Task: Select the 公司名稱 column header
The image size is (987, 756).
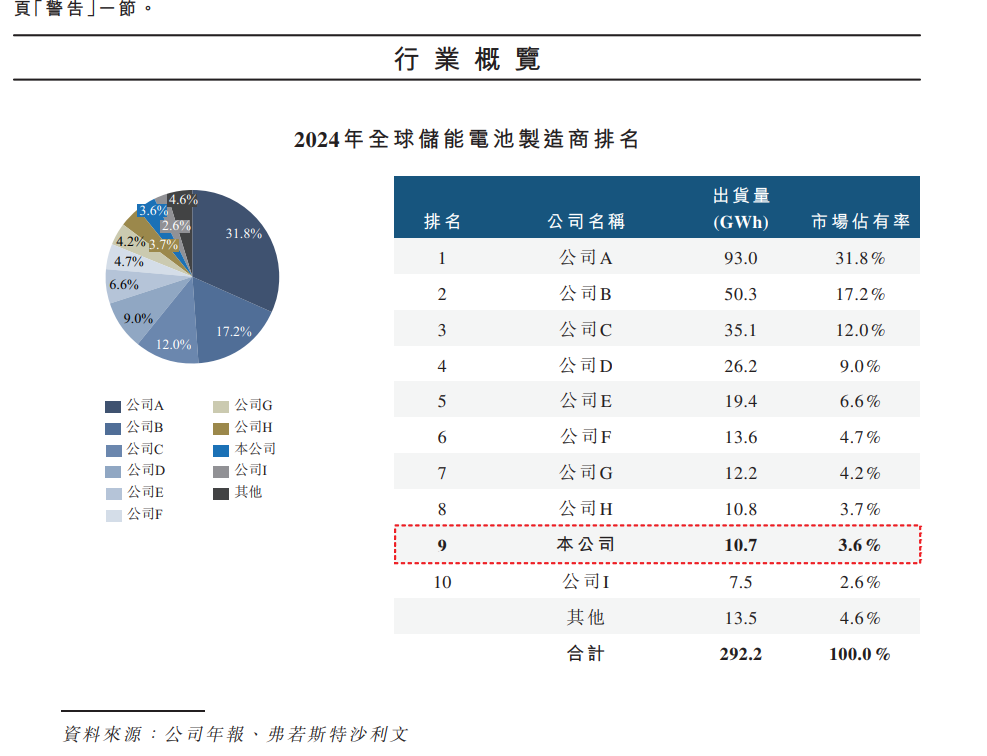Action: coord(586,222)
